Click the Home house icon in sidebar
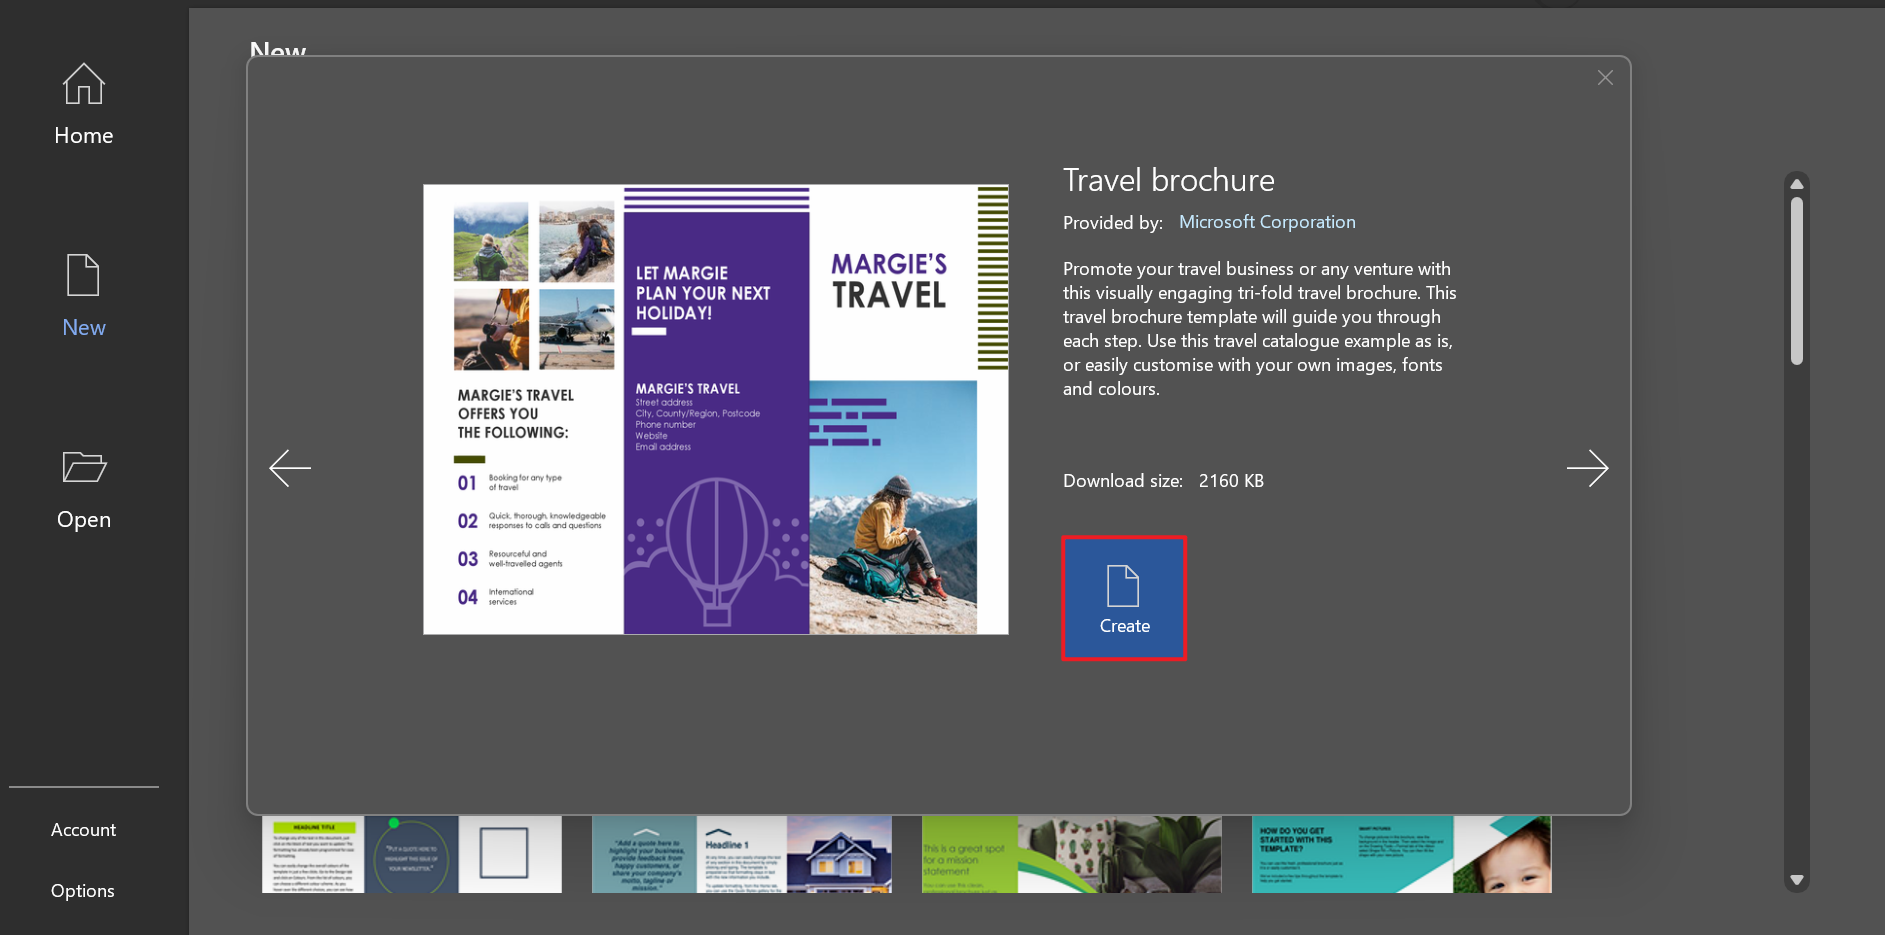1885x935 pixels. click(84, 84)
